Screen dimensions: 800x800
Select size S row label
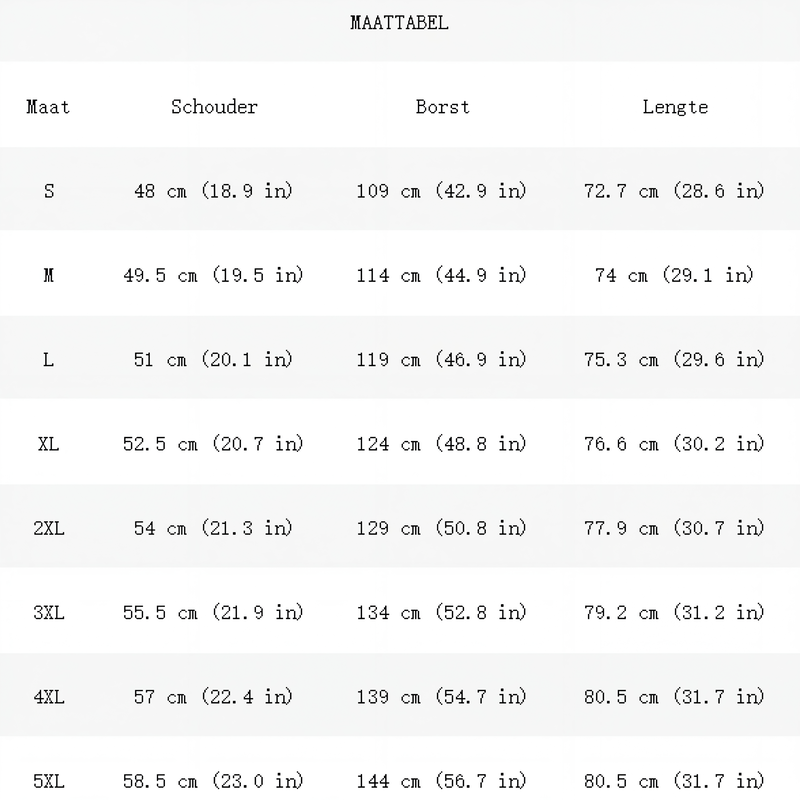click(x=49, y=191)
